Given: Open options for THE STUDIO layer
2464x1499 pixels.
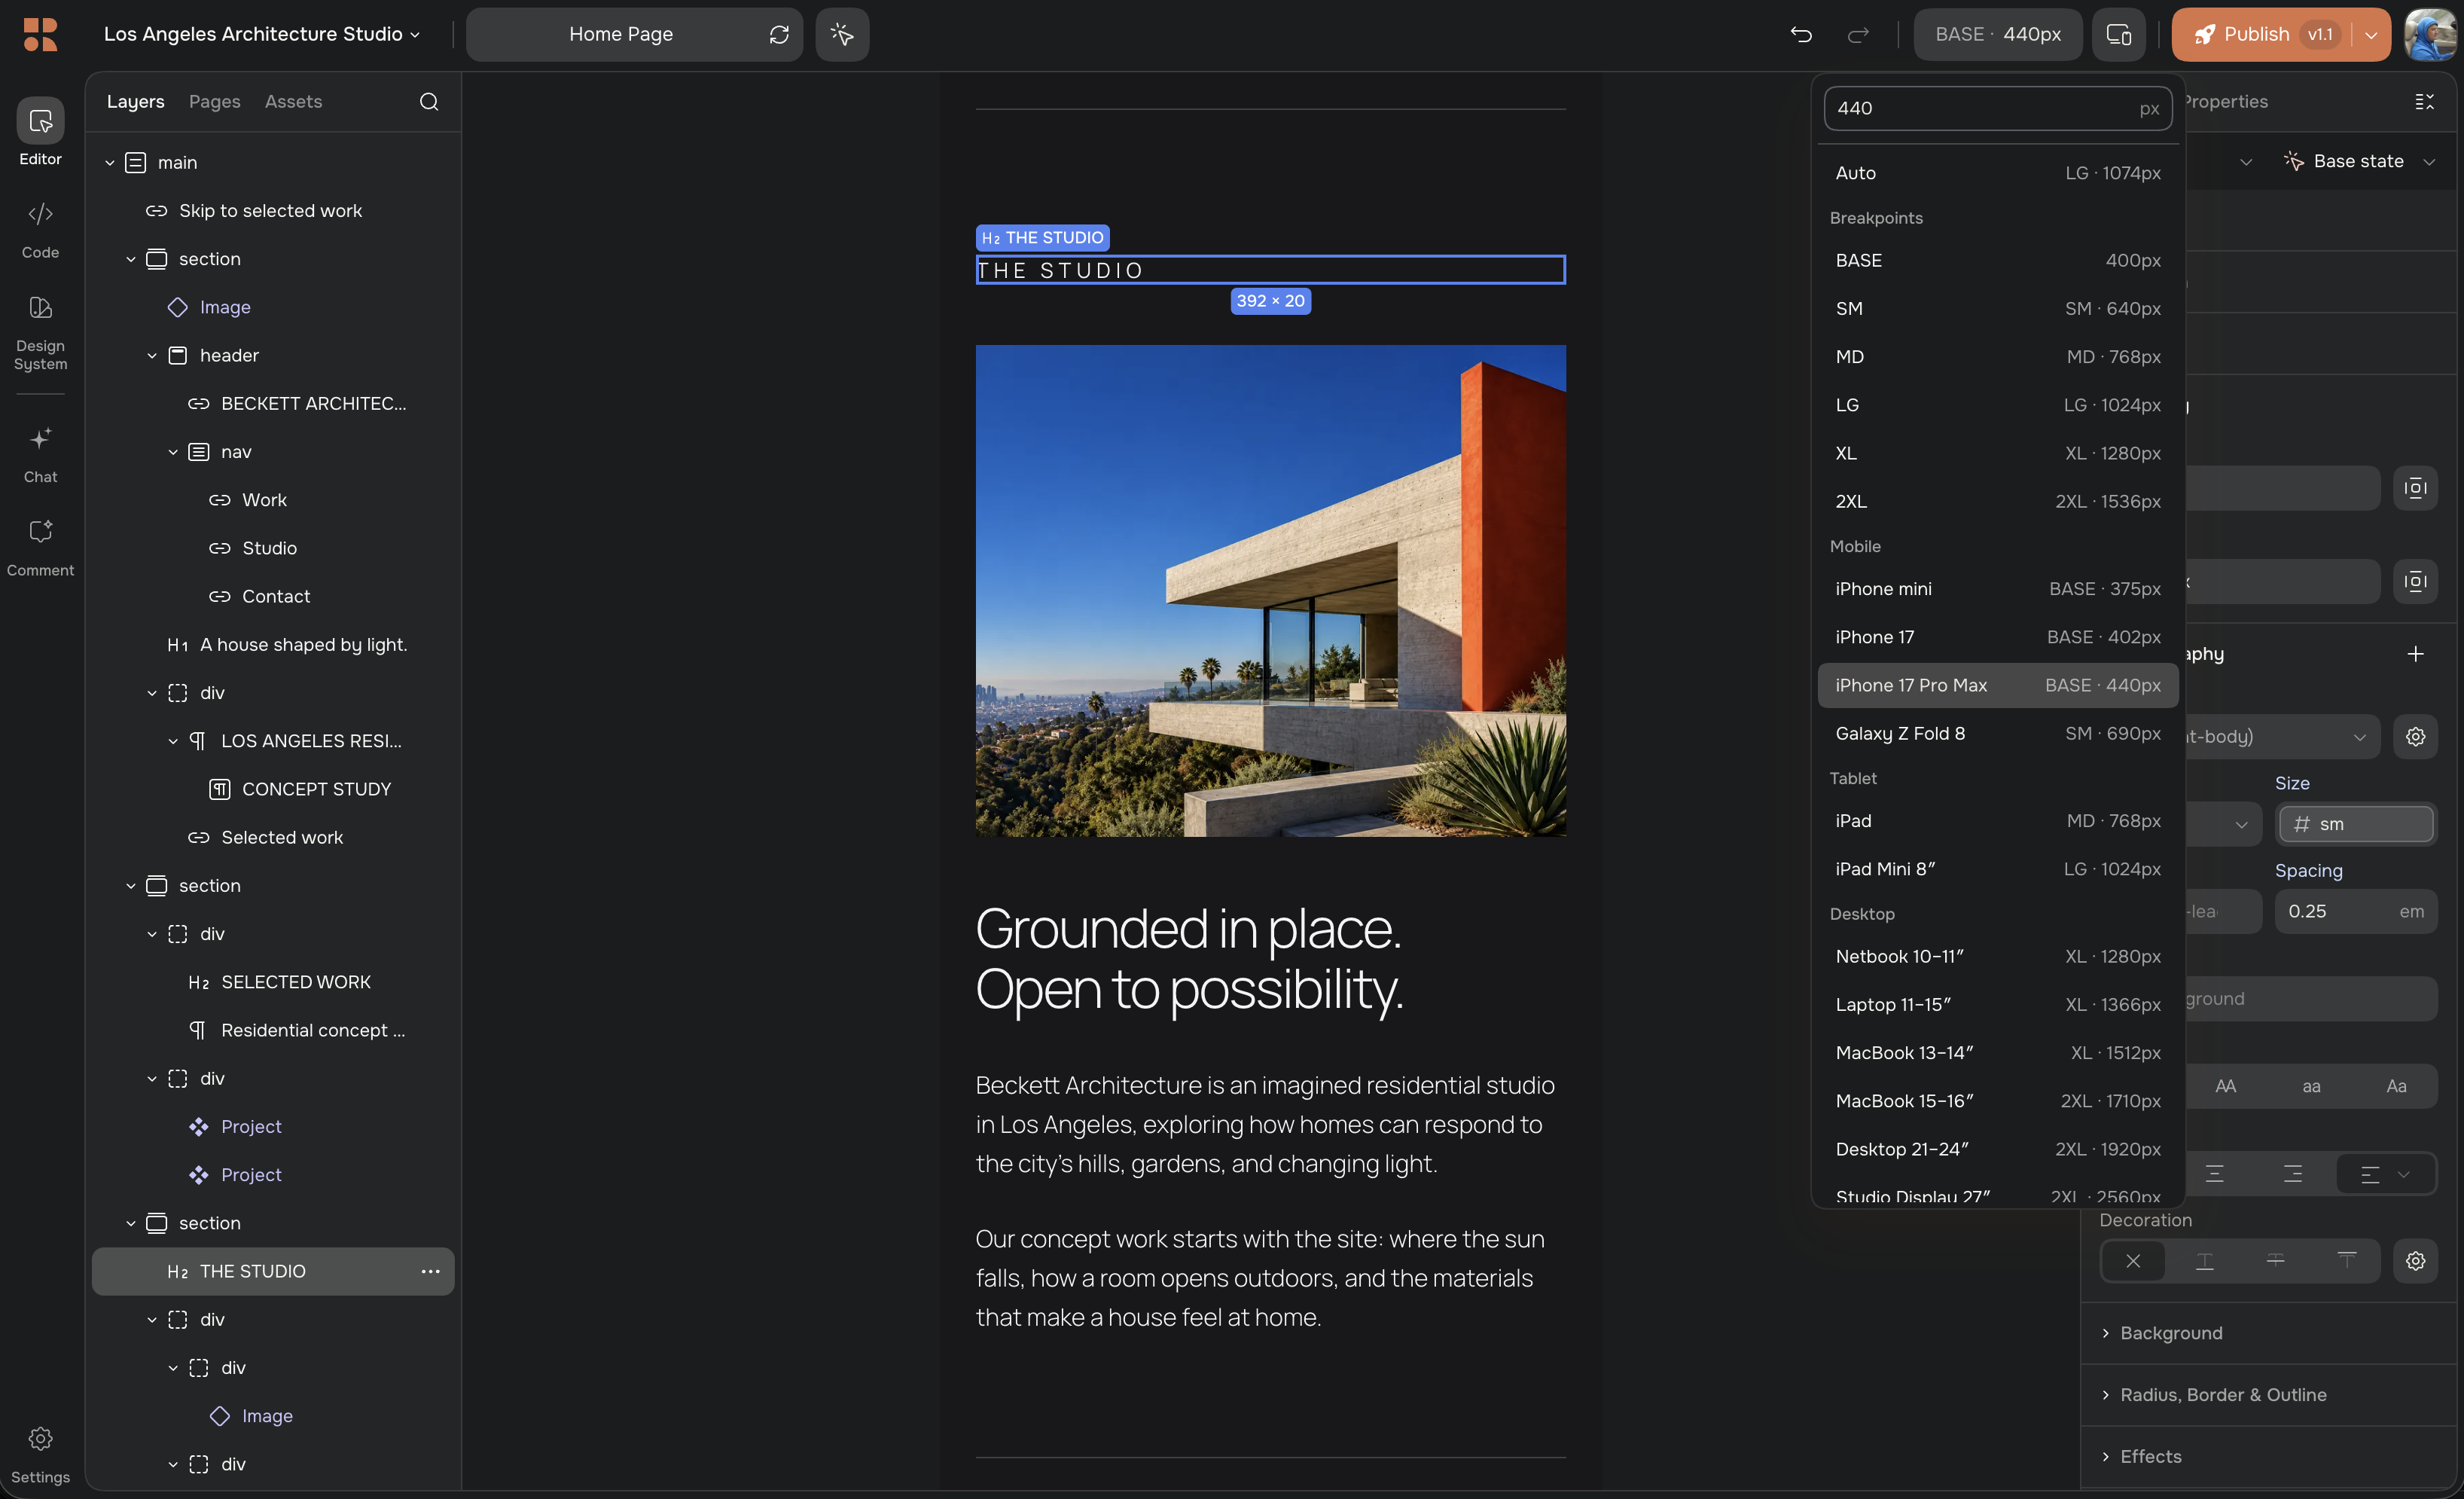Looking at the screenshot, I should click(430, 1271).
